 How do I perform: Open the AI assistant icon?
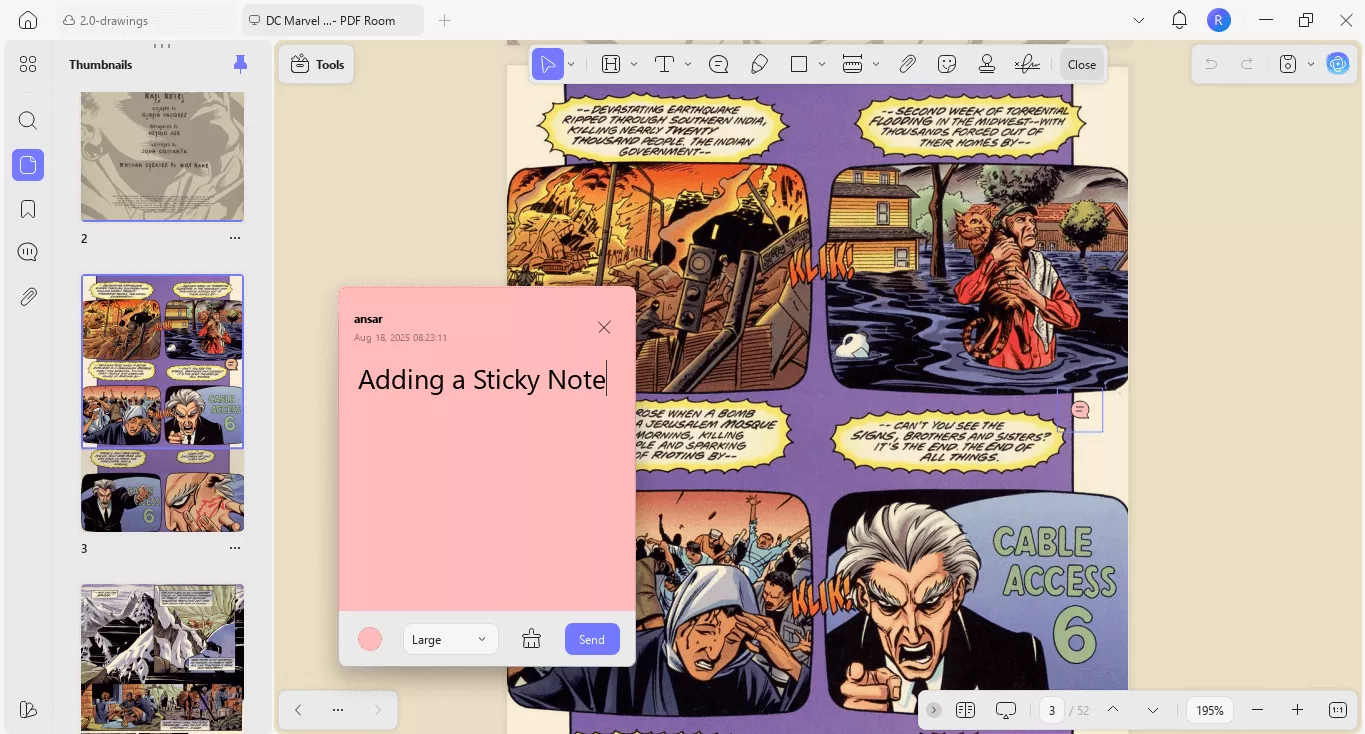(x=1337, y=64)
